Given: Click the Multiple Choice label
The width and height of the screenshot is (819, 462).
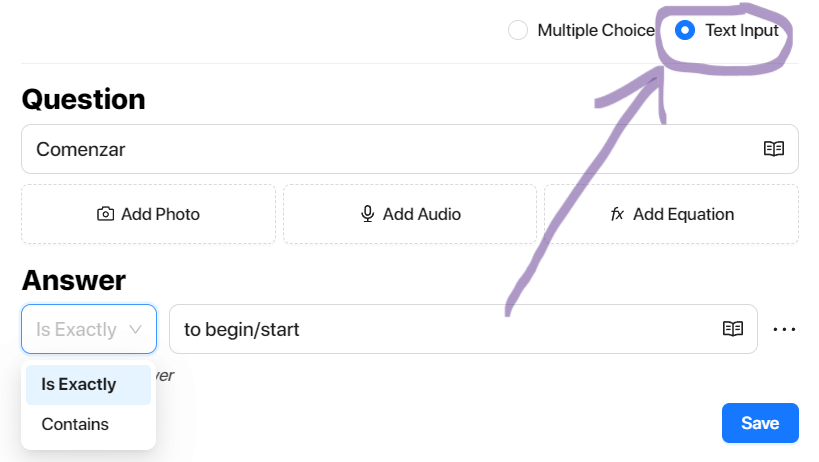Looking at the screenshot, I should (596, 30).
